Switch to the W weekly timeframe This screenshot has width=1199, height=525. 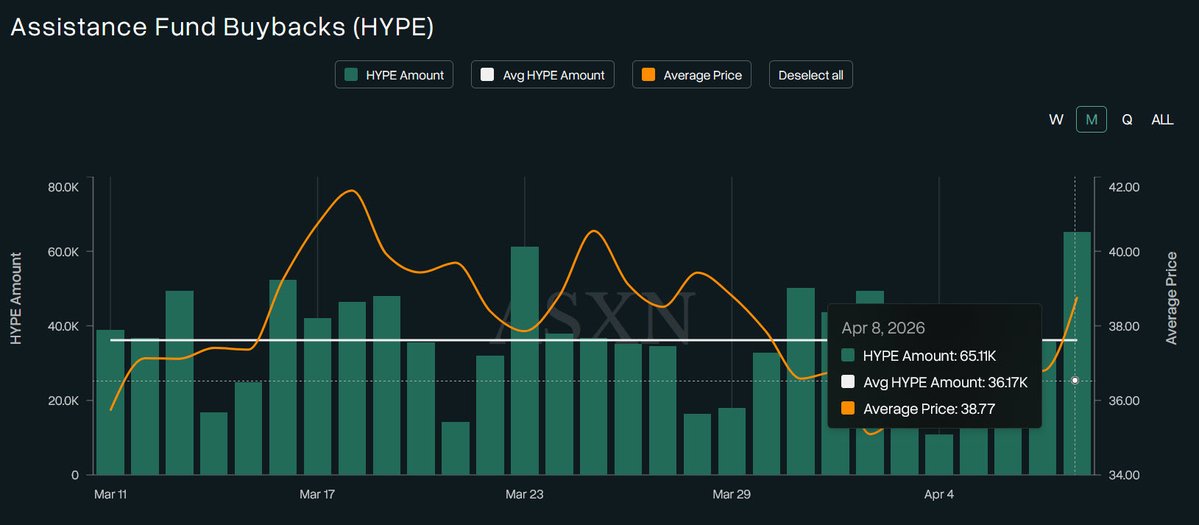(x=1055, y=119)
